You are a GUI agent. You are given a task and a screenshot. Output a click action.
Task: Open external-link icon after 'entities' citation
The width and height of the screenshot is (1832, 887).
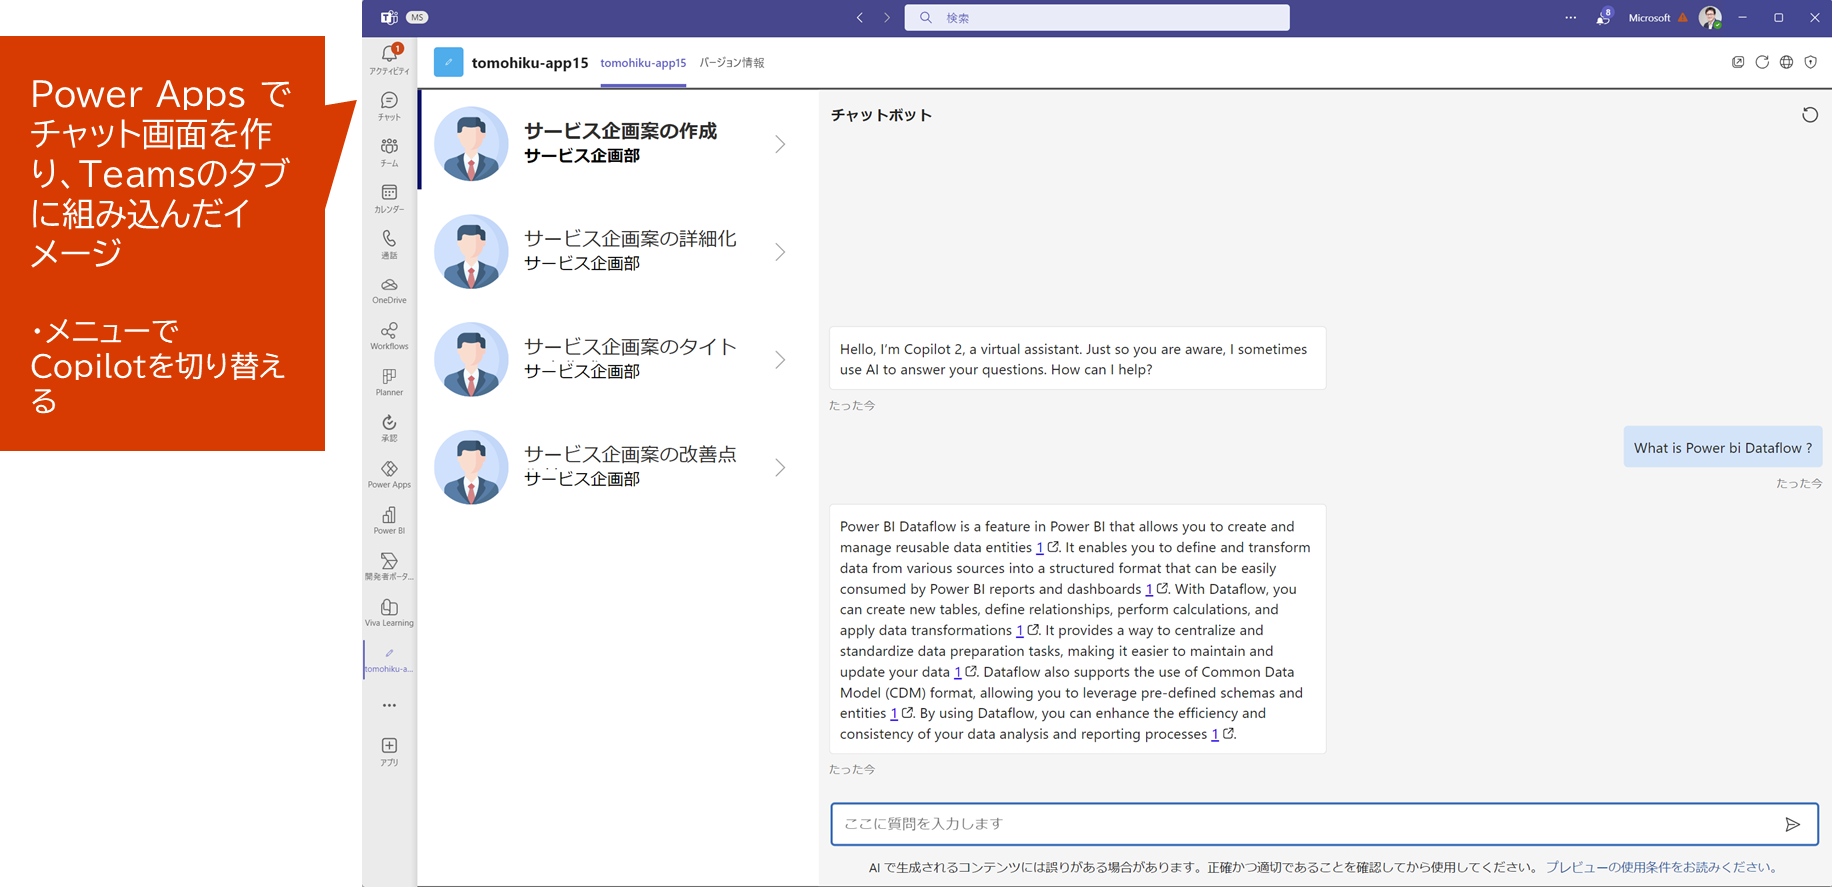click(x=907, y=713)
